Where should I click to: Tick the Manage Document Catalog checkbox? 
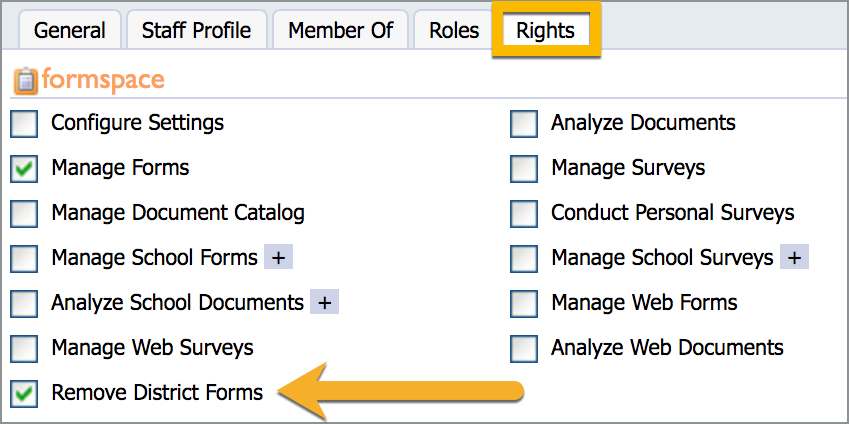(24, 214)
